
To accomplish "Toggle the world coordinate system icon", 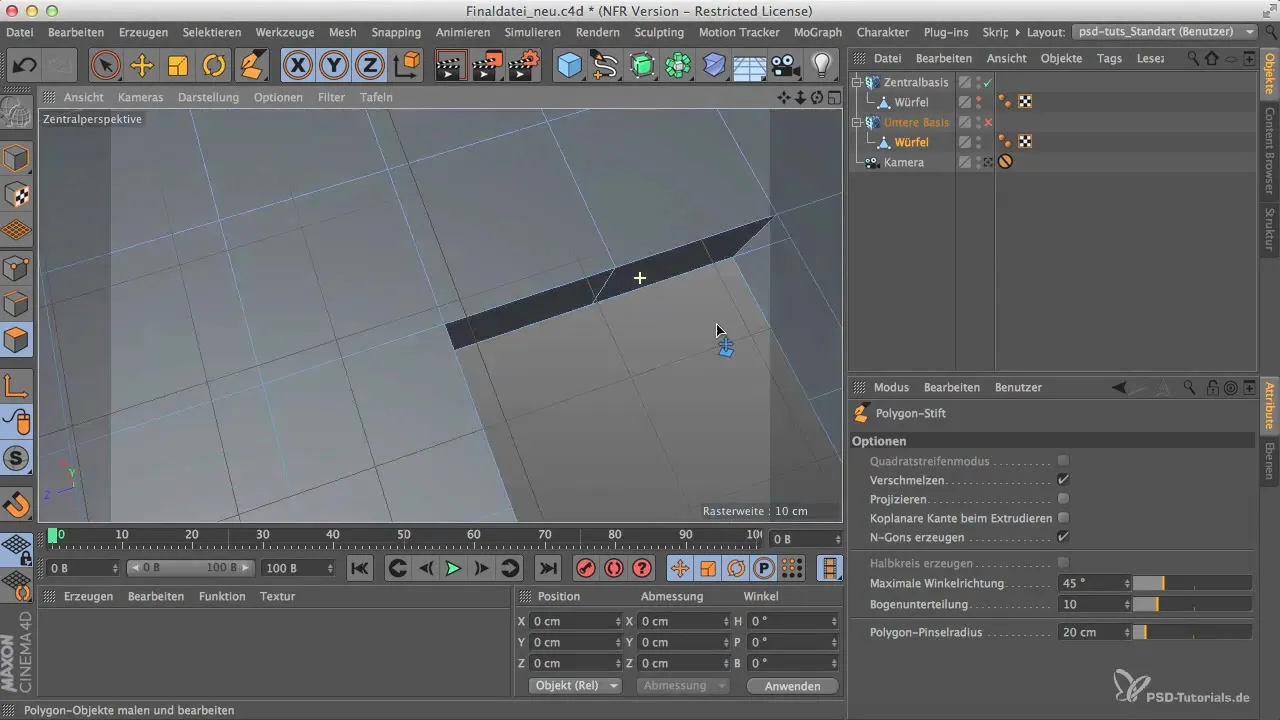I will (x=407, y=66).
